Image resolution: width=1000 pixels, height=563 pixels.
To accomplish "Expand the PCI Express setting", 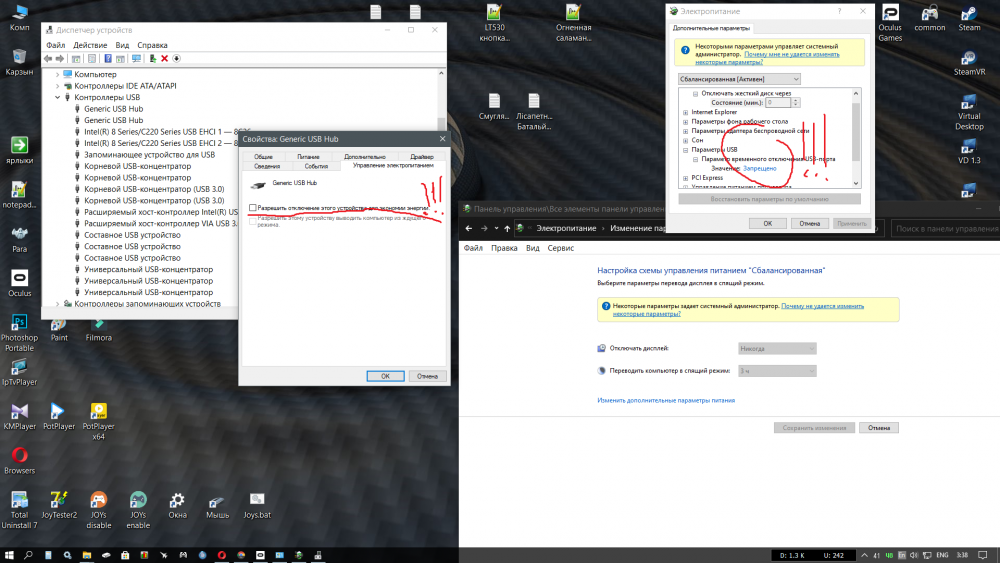I will point(686,178).
